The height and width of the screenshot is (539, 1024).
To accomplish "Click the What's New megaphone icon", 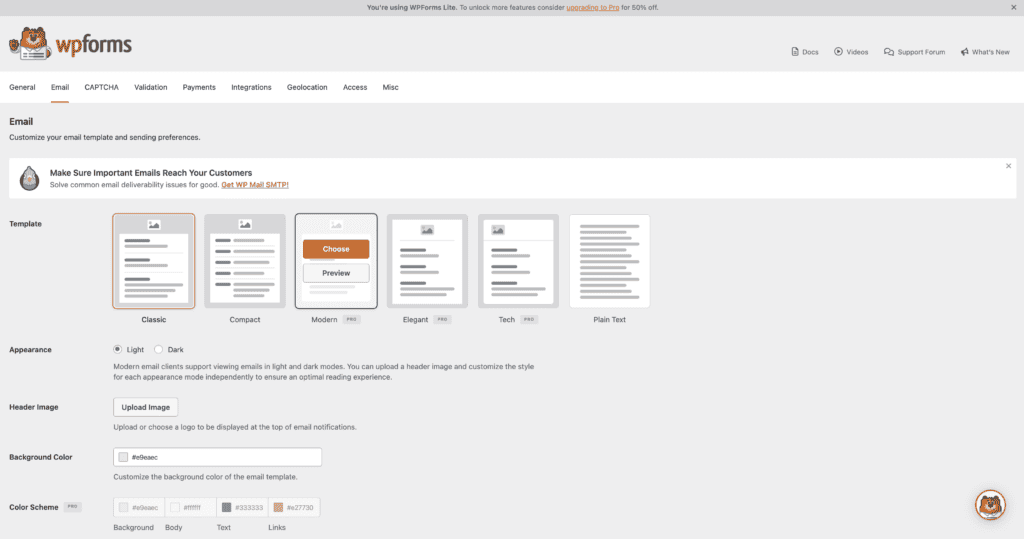I will 965,52.
